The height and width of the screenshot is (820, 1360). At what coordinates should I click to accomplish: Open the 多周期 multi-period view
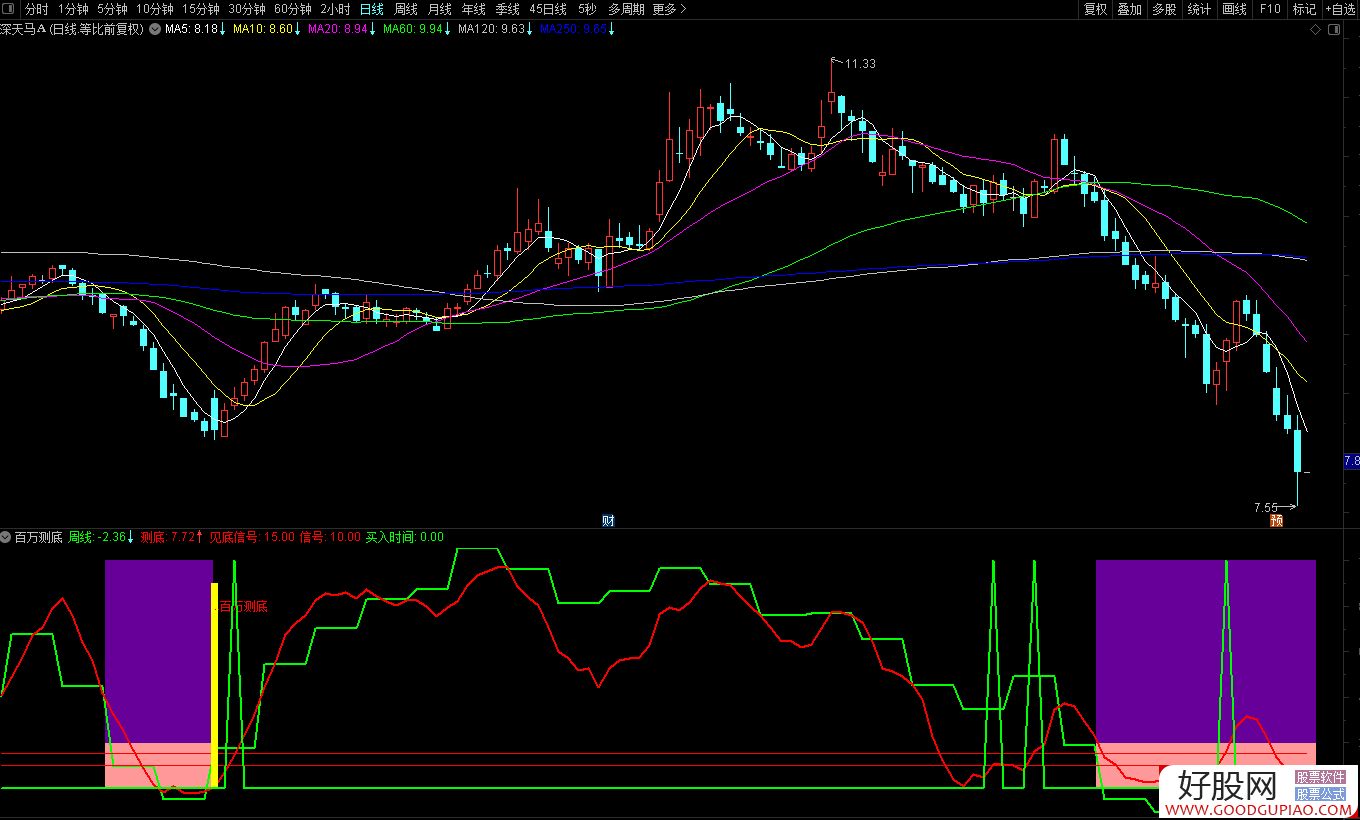(x=626, y=9)
